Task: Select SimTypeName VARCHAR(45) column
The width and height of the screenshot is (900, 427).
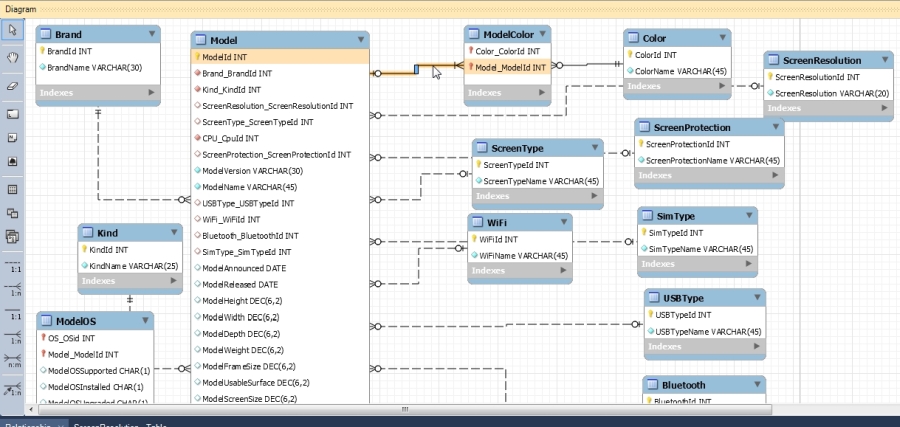Action: [697, 249]
